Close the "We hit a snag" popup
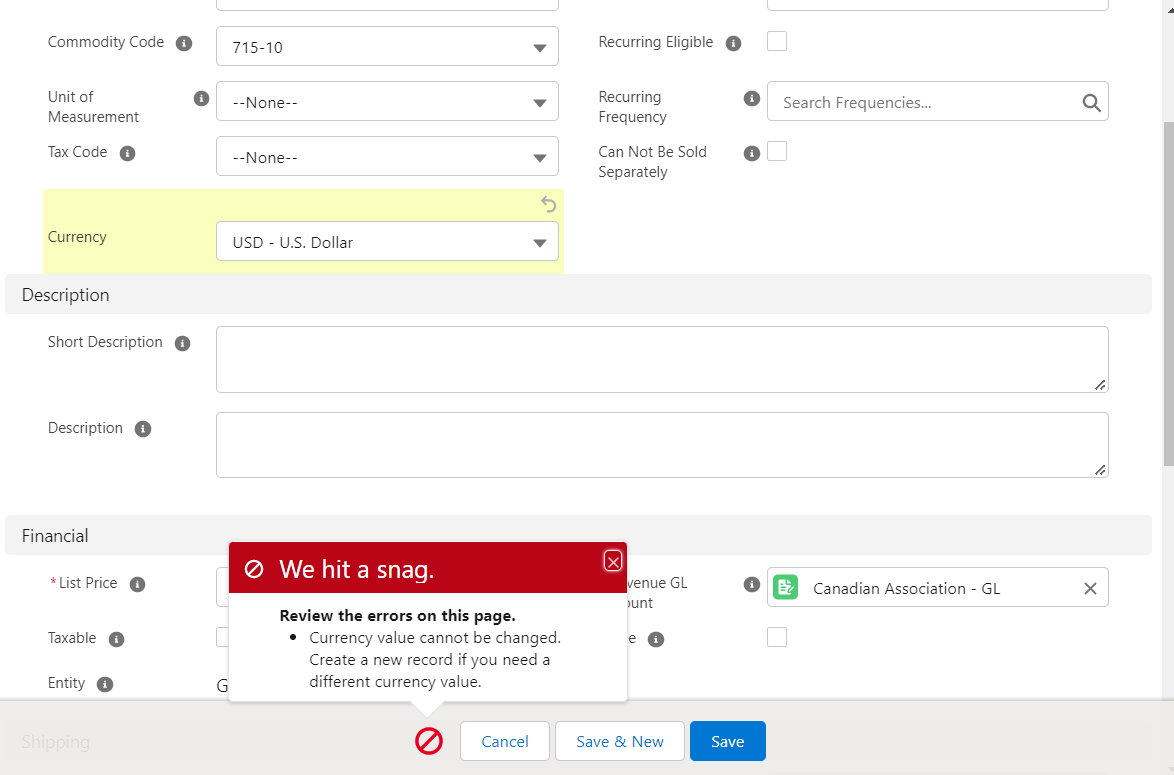This screenshot has height=775, width=1174. click(613, 561)
